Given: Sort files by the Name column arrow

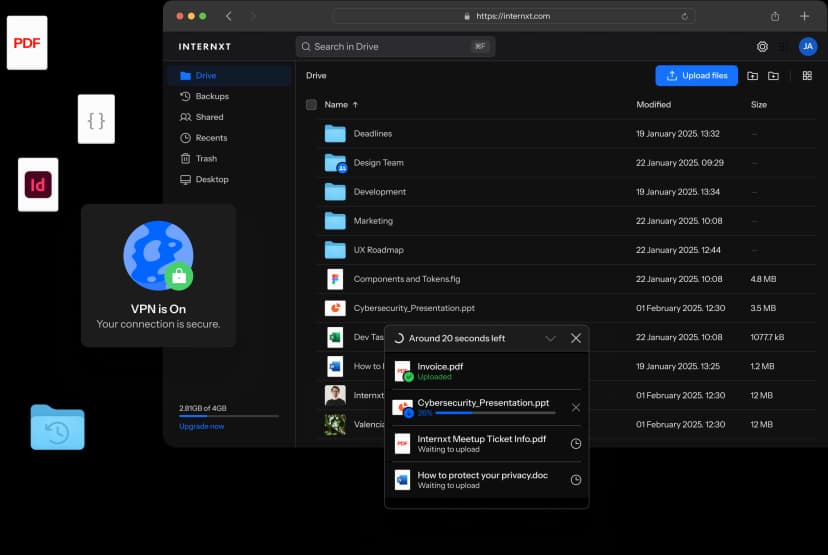Looking at the screenshot, I should (355, 105).
